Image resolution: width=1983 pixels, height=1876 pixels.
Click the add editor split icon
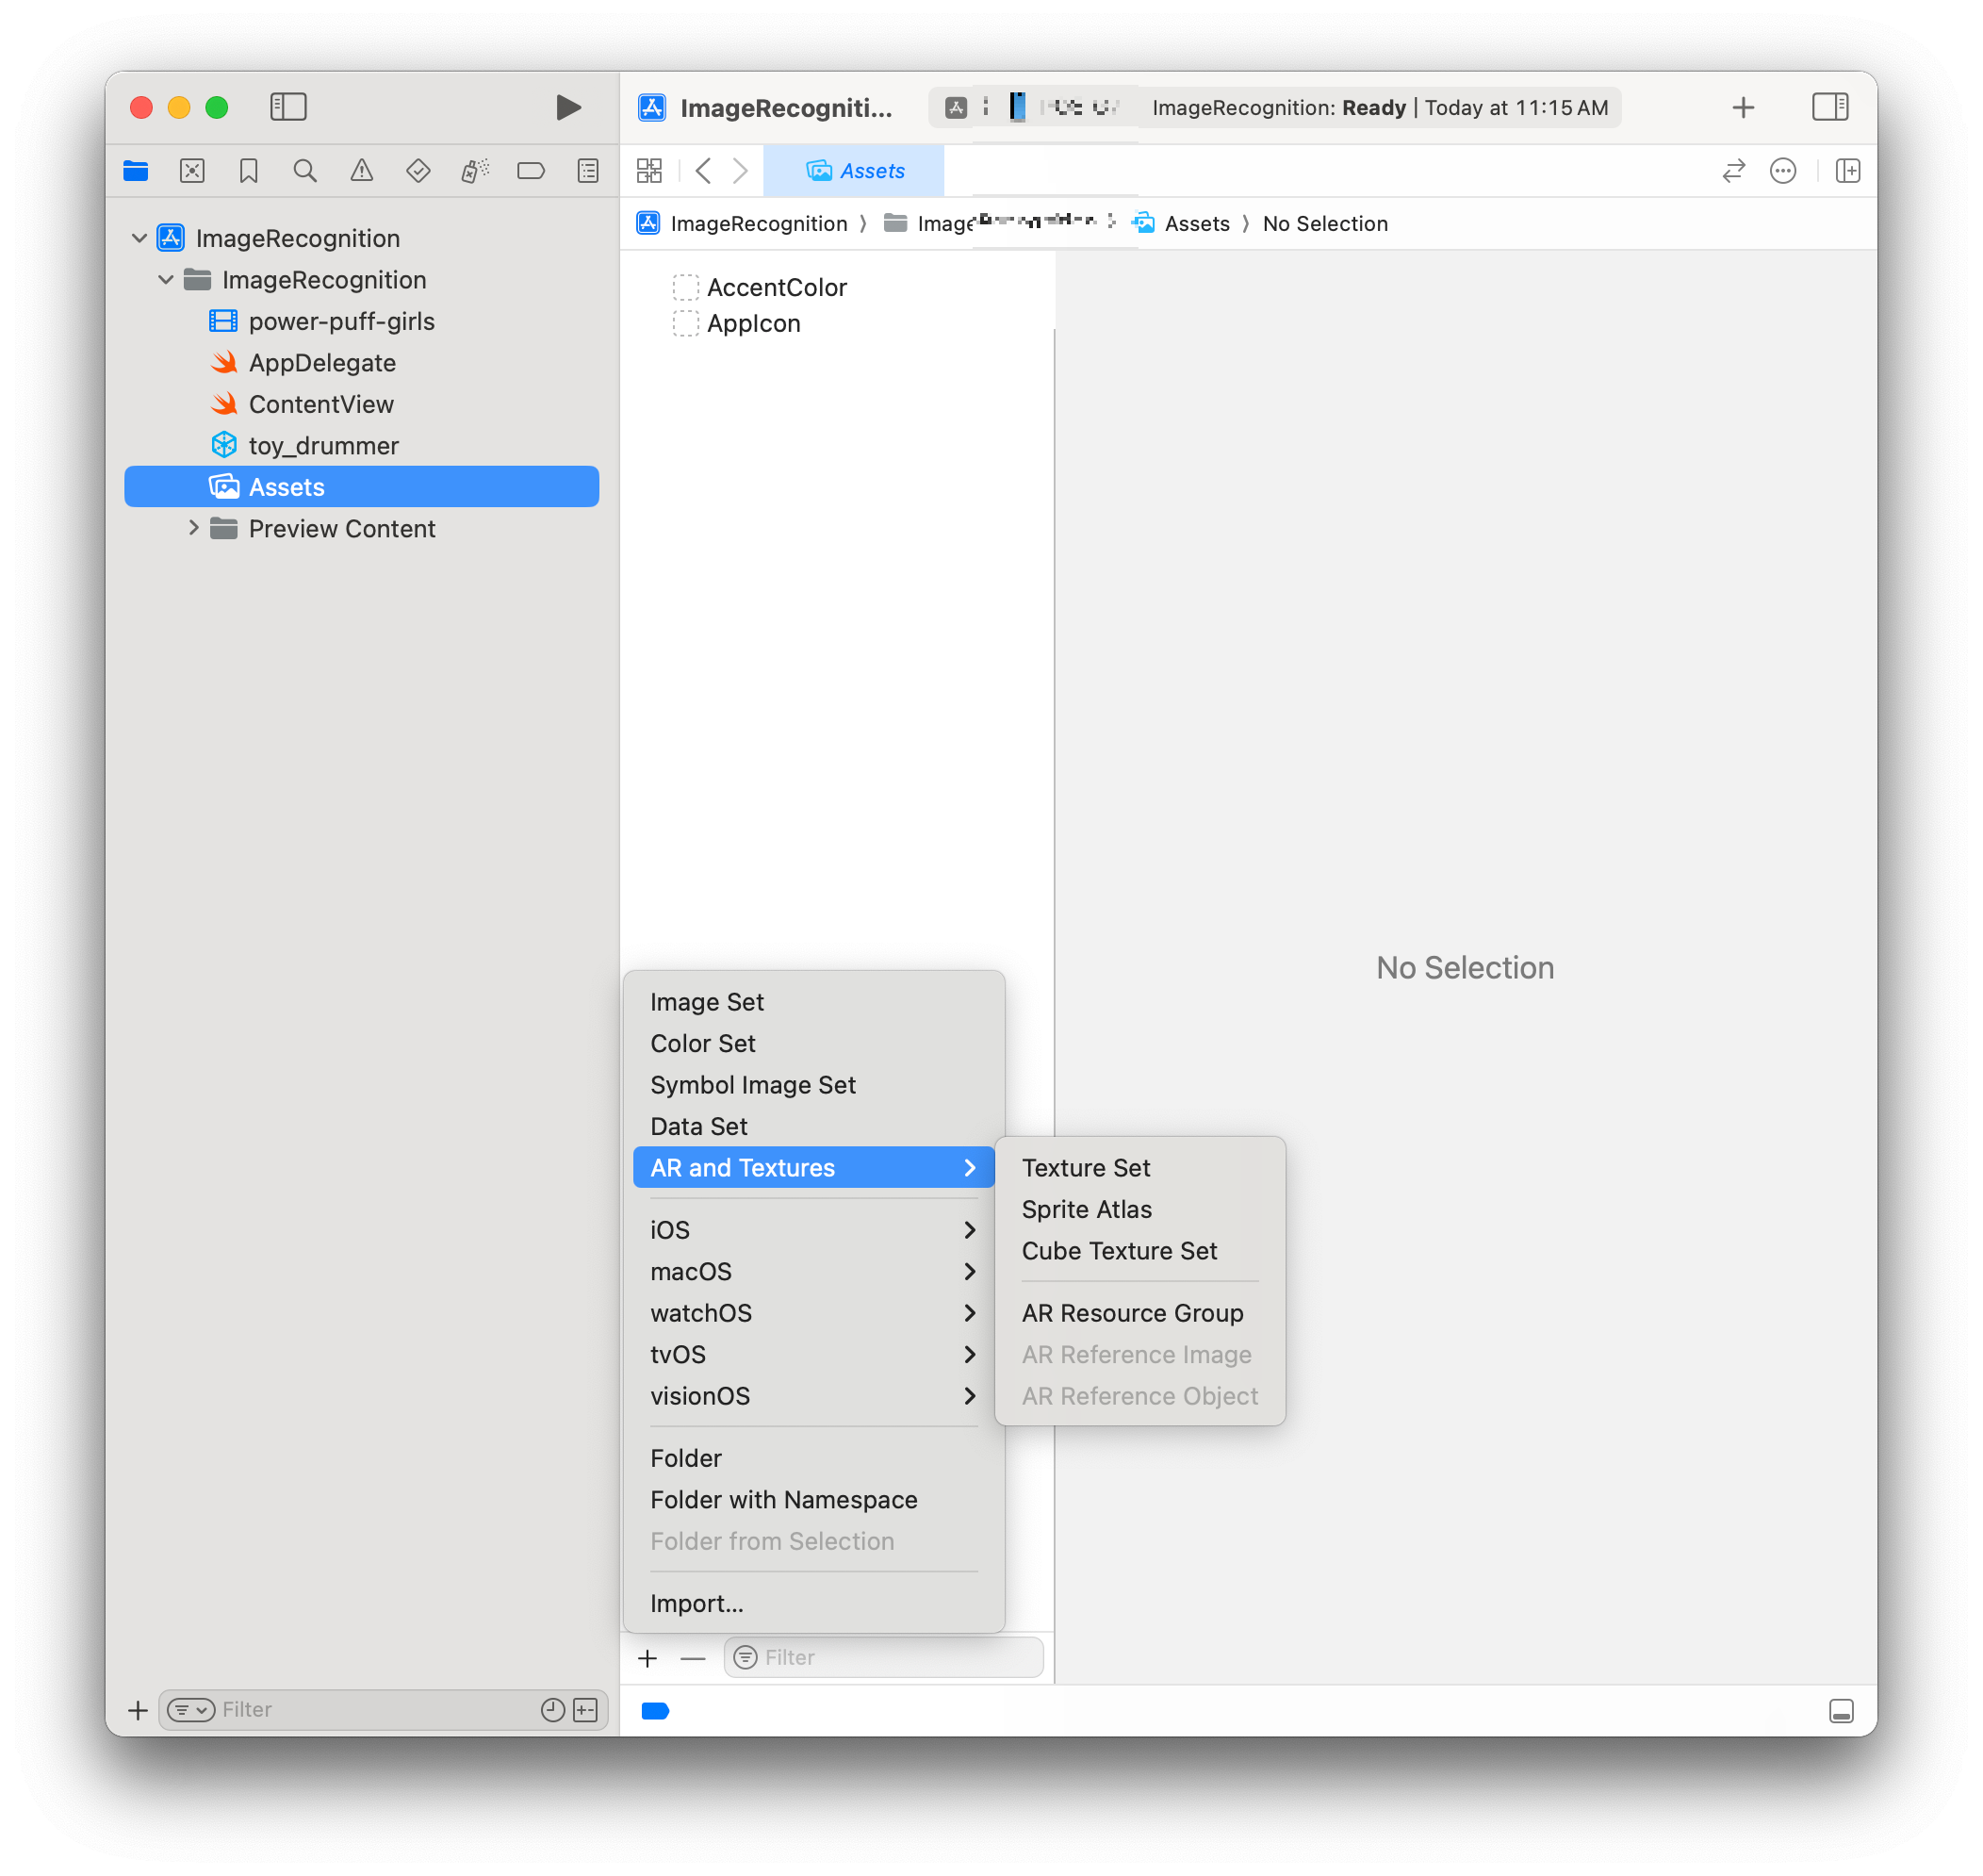[x=1847, y=171]
